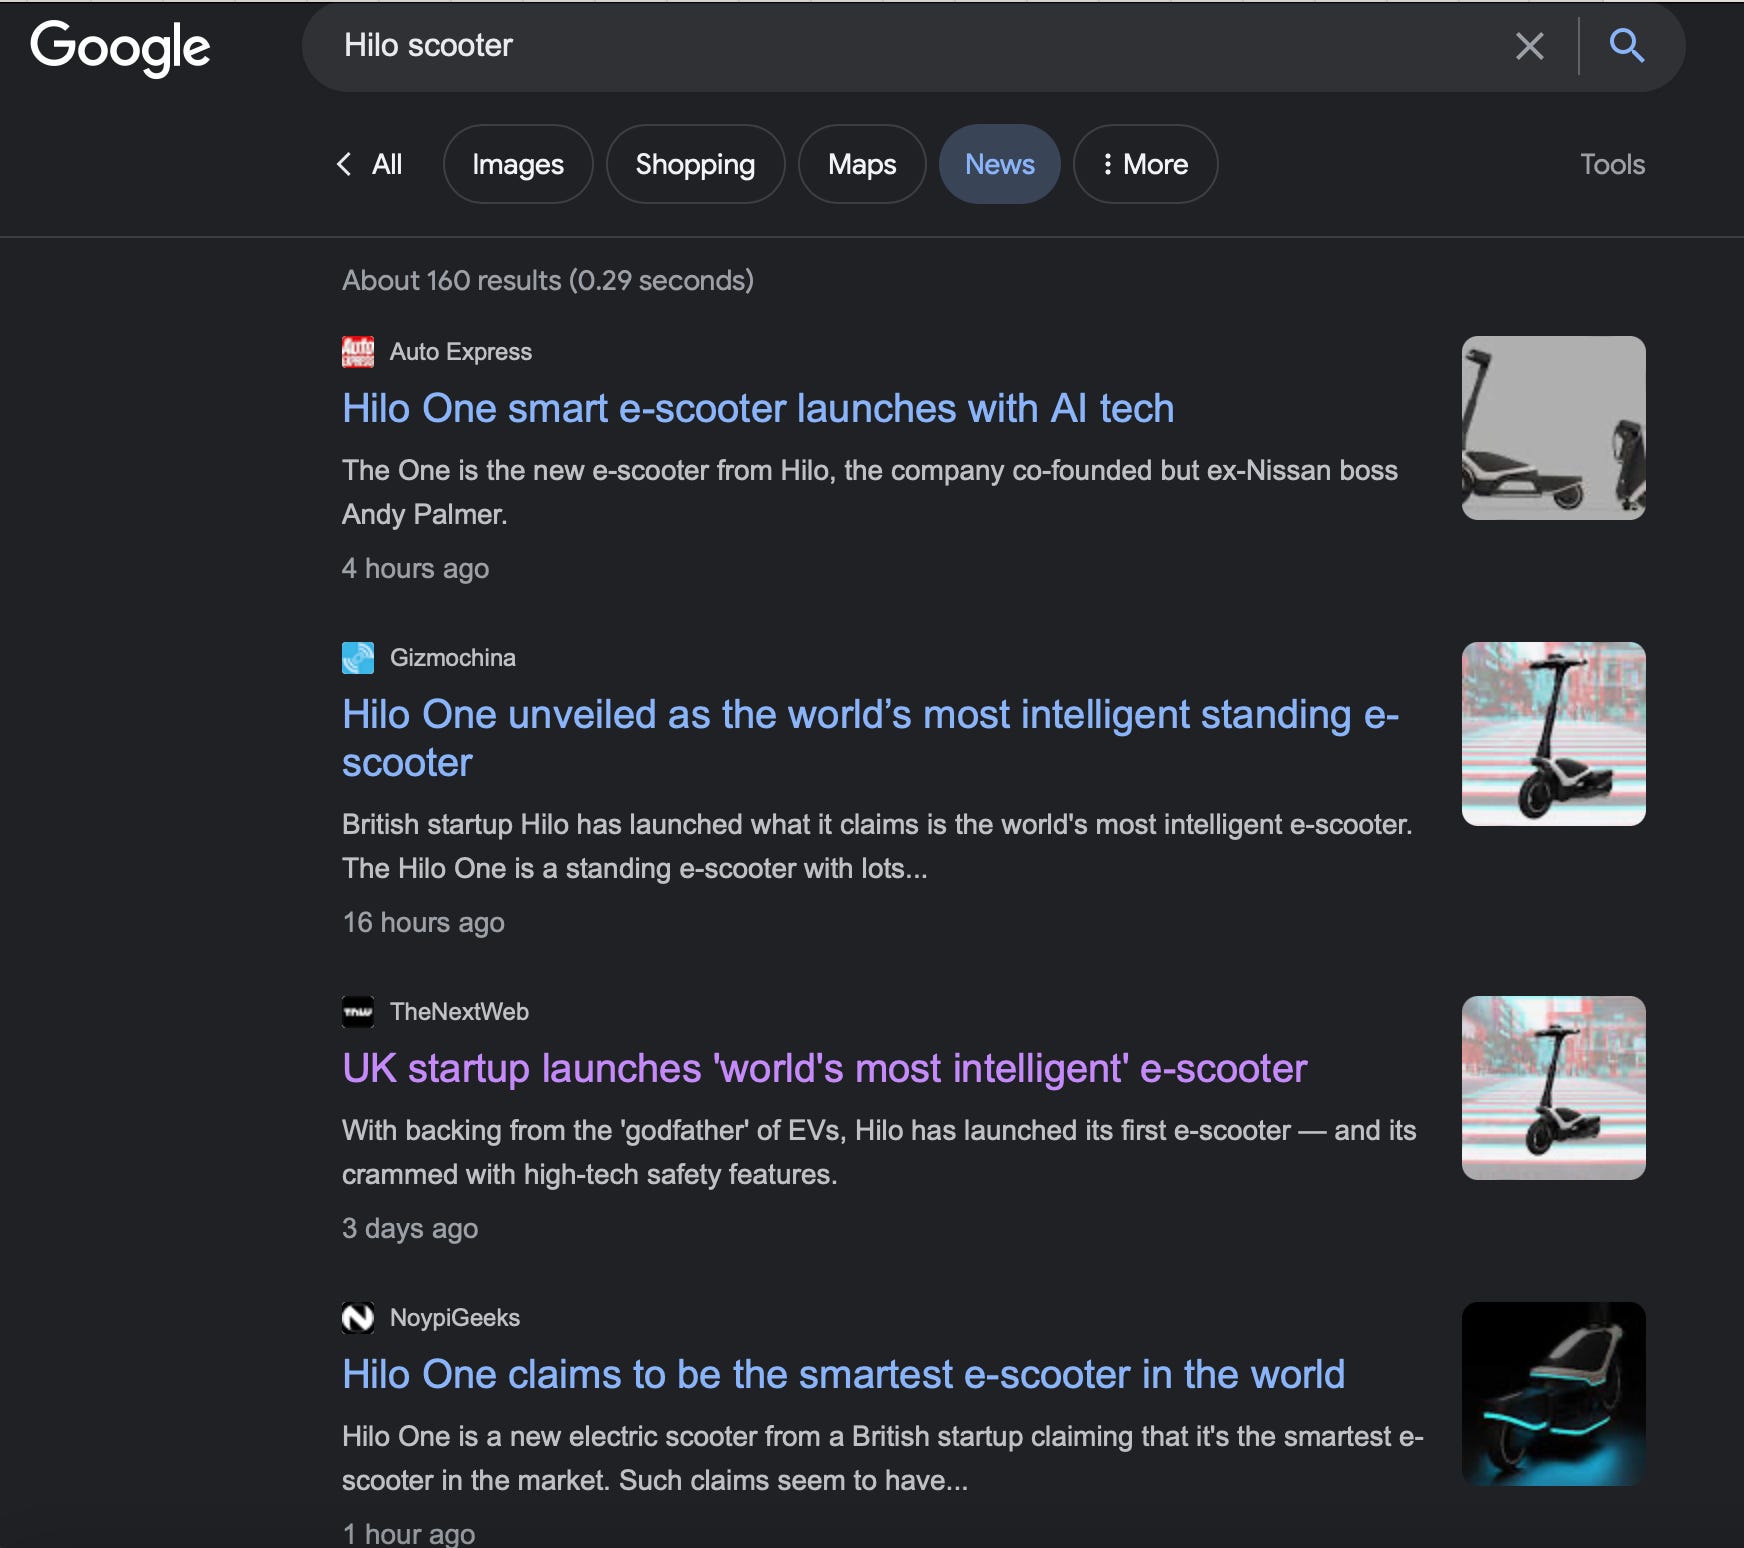The width and height of the screenshot is (1744, 1548).
Task: Open the Tools filter options
Action: point(1612,164)
